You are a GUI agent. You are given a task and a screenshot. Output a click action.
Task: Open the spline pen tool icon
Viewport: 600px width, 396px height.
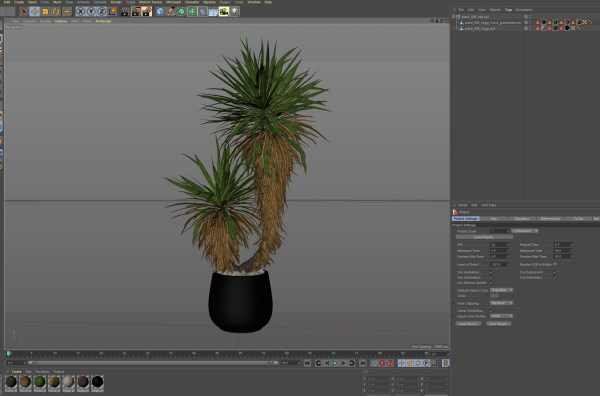tap(171, 11)
